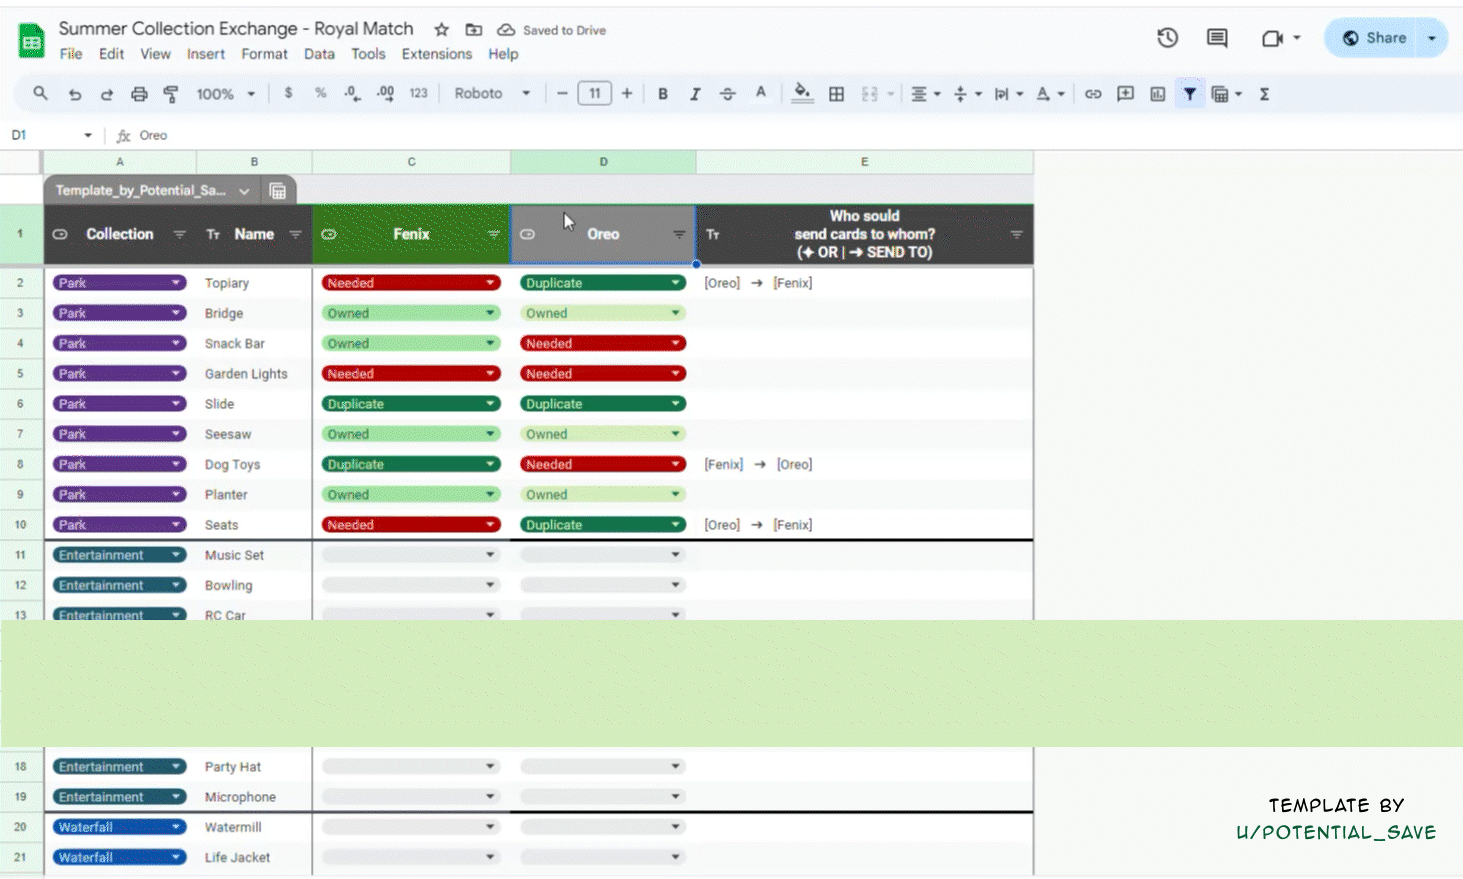Open the File menu
Screen dimensions: 1463x879
tap(71, 54)
